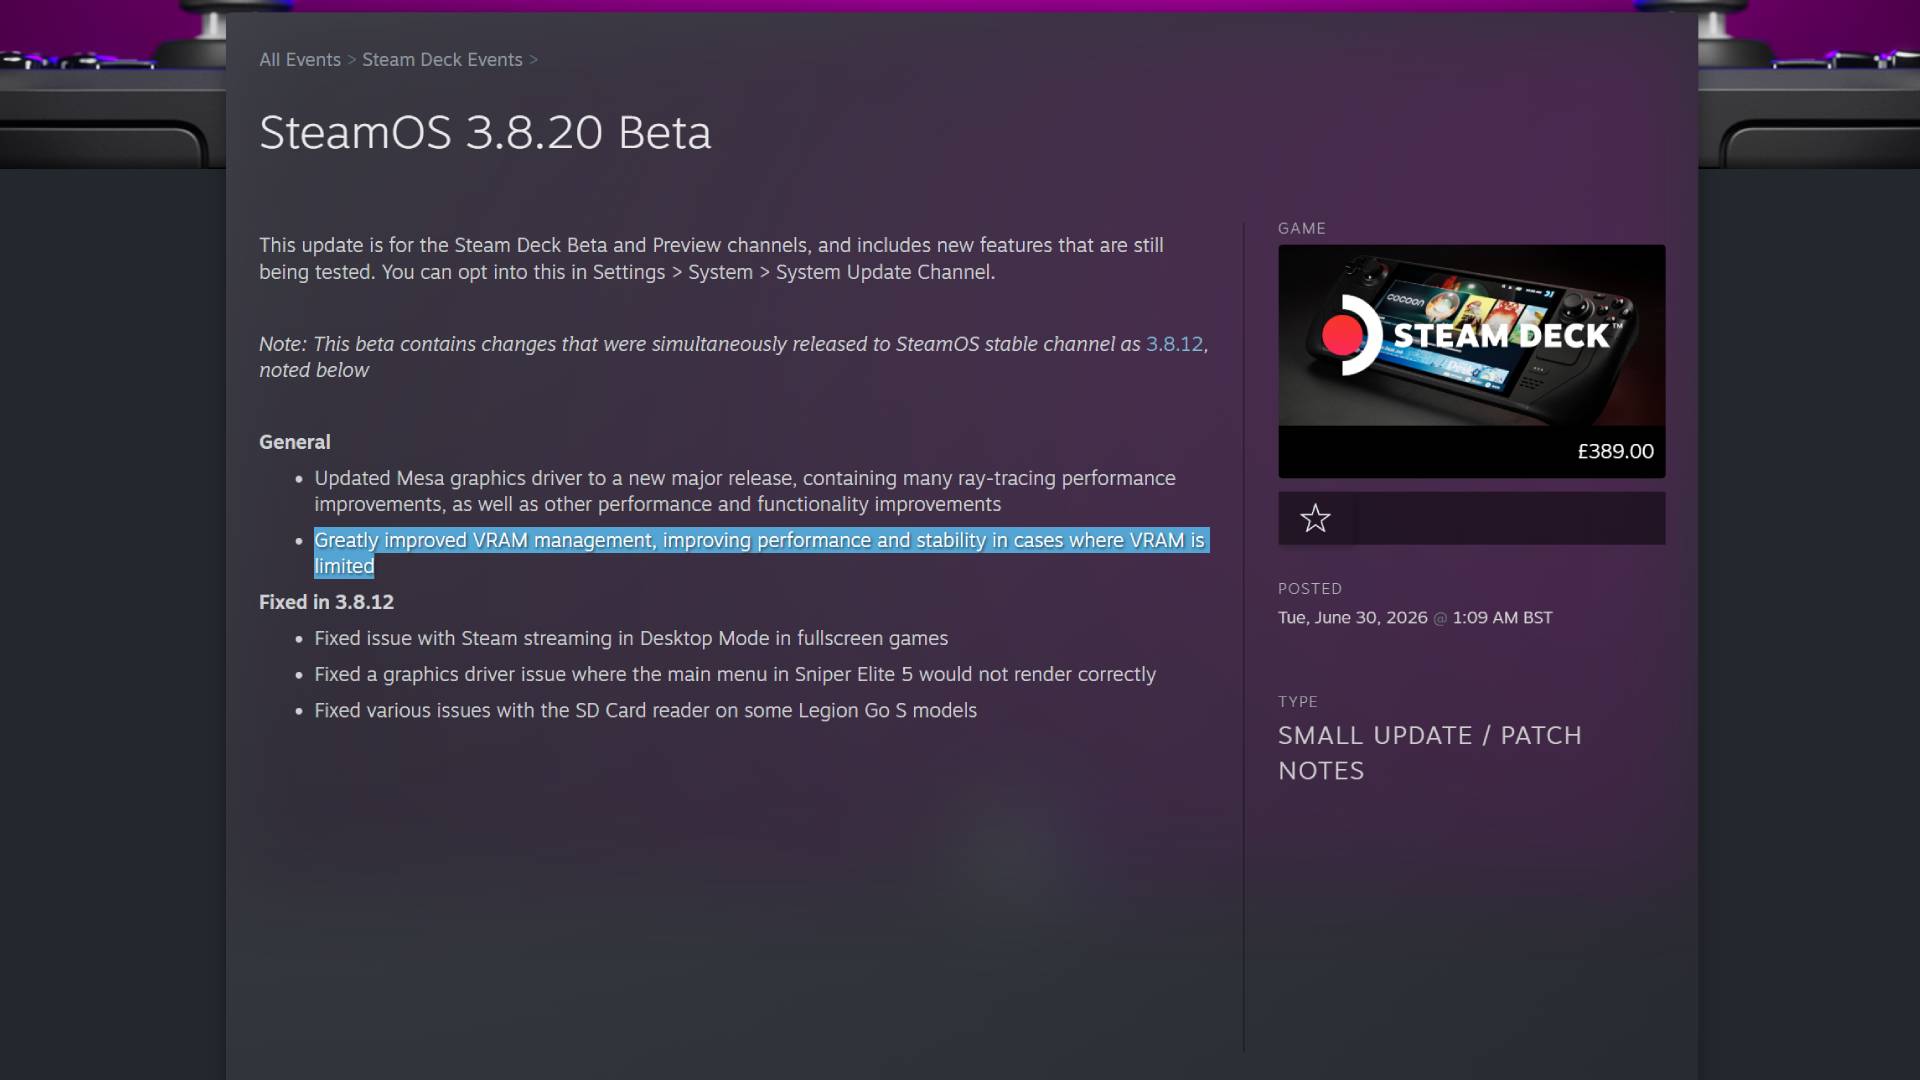The height and width of the screenshot is (1080, 1920).
Task: Click the Legion Go S SD Card bullet
Action: click(645, 710)
